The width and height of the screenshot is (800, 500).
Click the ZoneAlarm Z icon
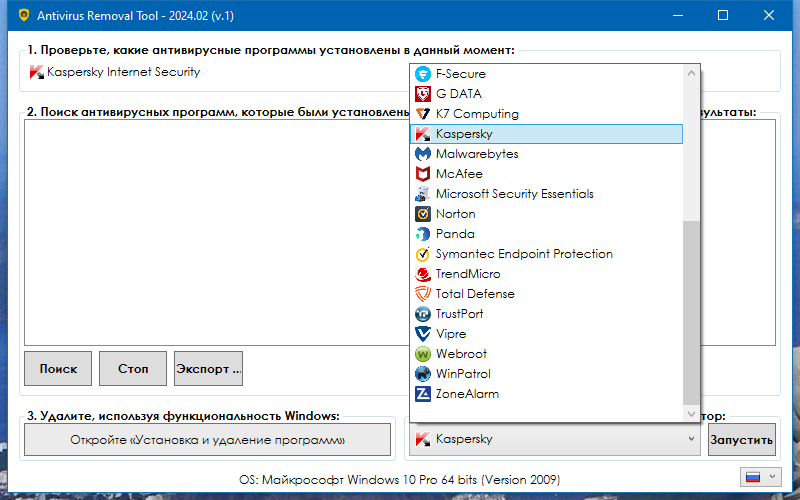(423, 394)
